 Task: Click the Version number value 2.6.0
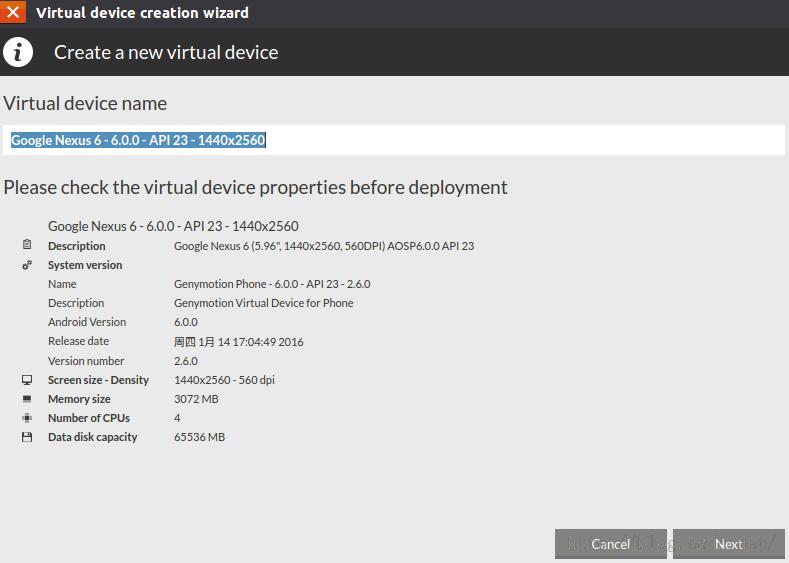point(186,361)
